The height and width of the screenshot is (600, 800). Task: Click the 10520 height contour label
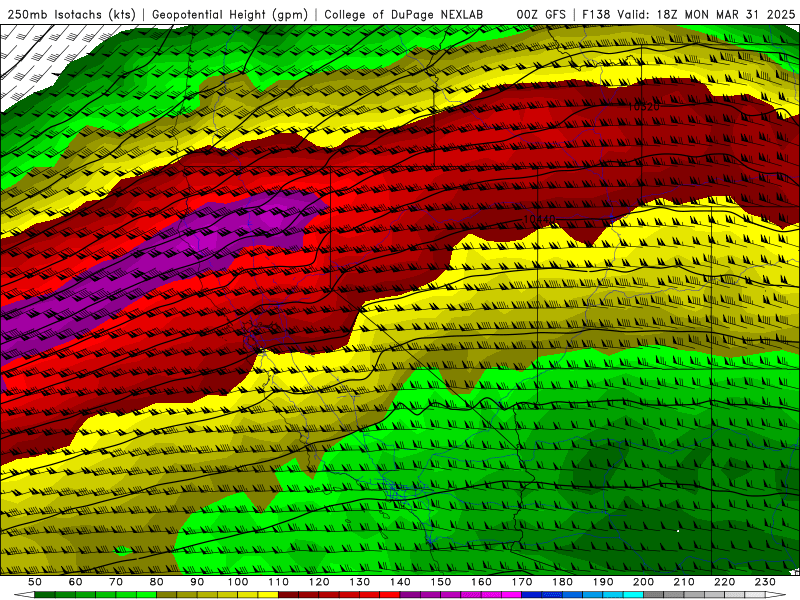(643, 107)
